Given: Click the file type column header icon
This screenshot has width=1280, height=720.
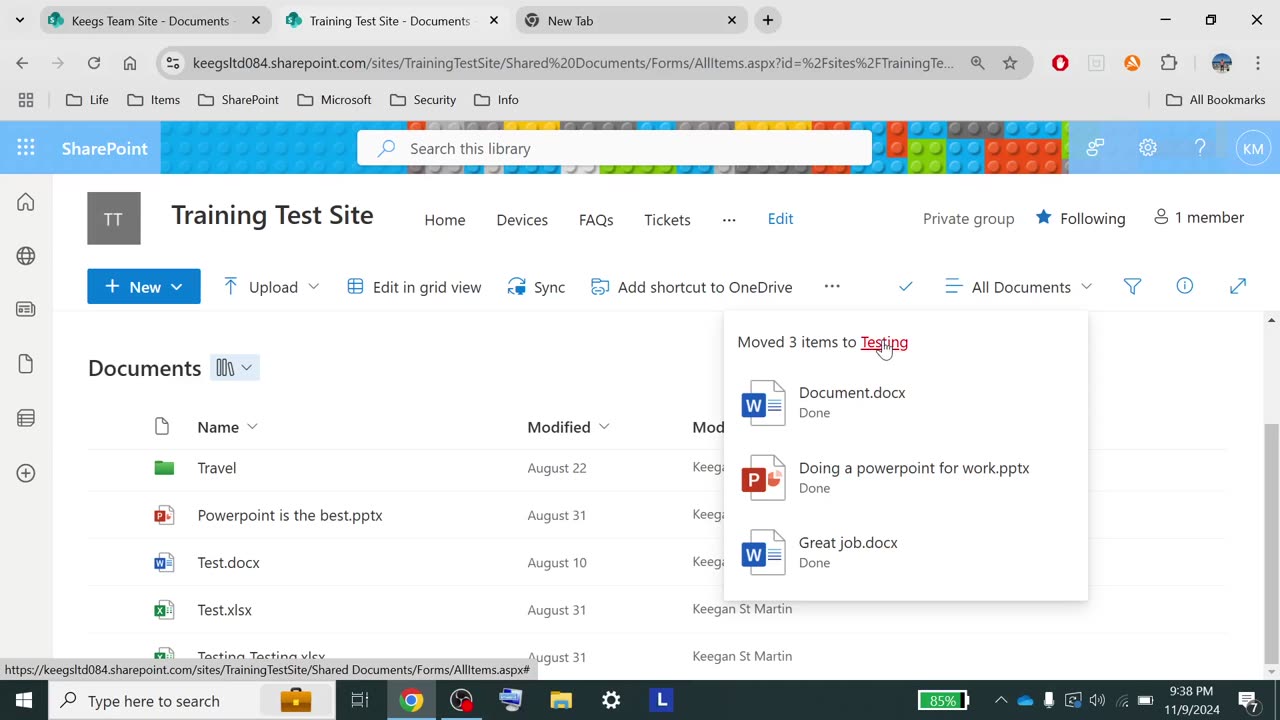Looking at the screenshot, I should pyautogui.click(x=162, y=427).
